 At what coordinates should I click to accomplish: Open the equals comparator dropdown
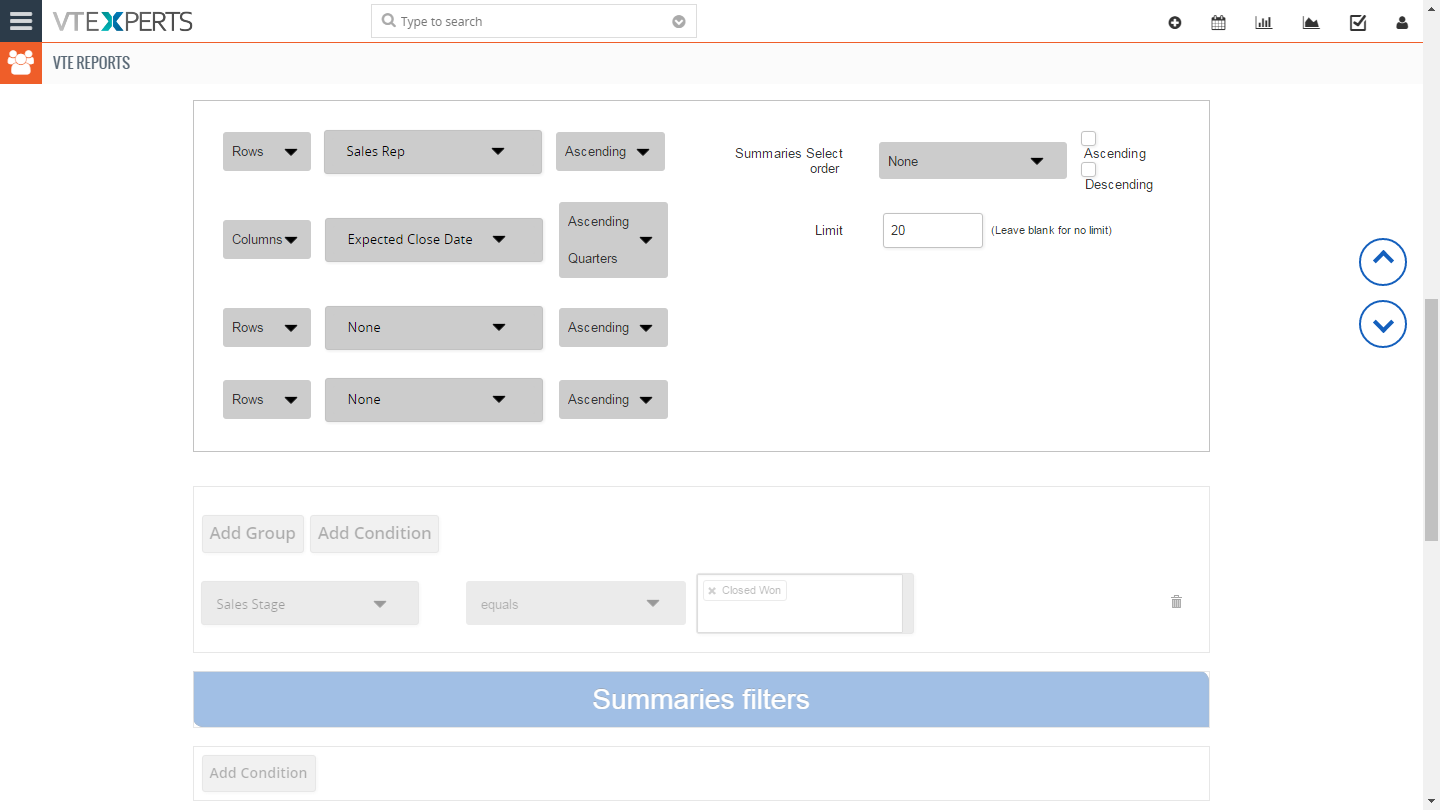576,604
